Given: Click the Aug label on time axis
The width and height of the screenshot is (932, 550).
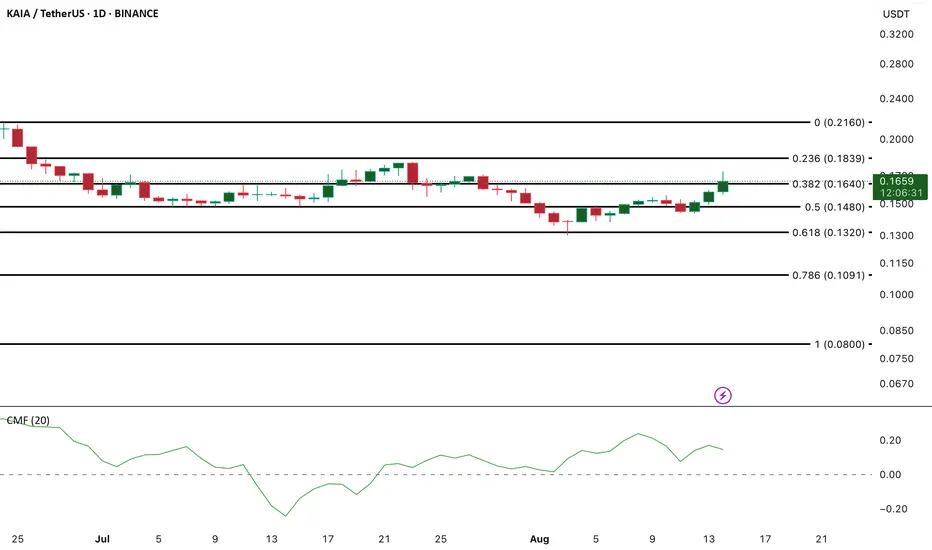Looking at the screenshot, I should (x=539, y=539).
